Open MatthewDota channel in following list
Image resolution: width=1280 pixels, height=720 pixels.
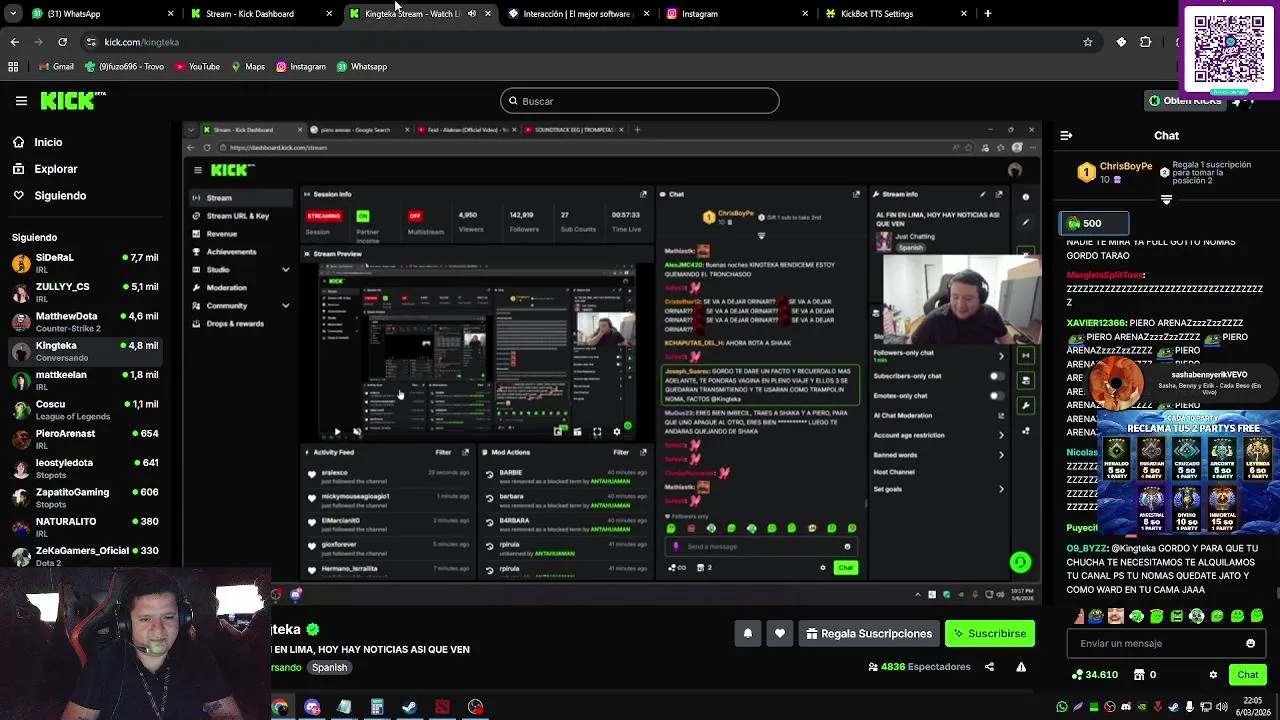coord(85,322)
